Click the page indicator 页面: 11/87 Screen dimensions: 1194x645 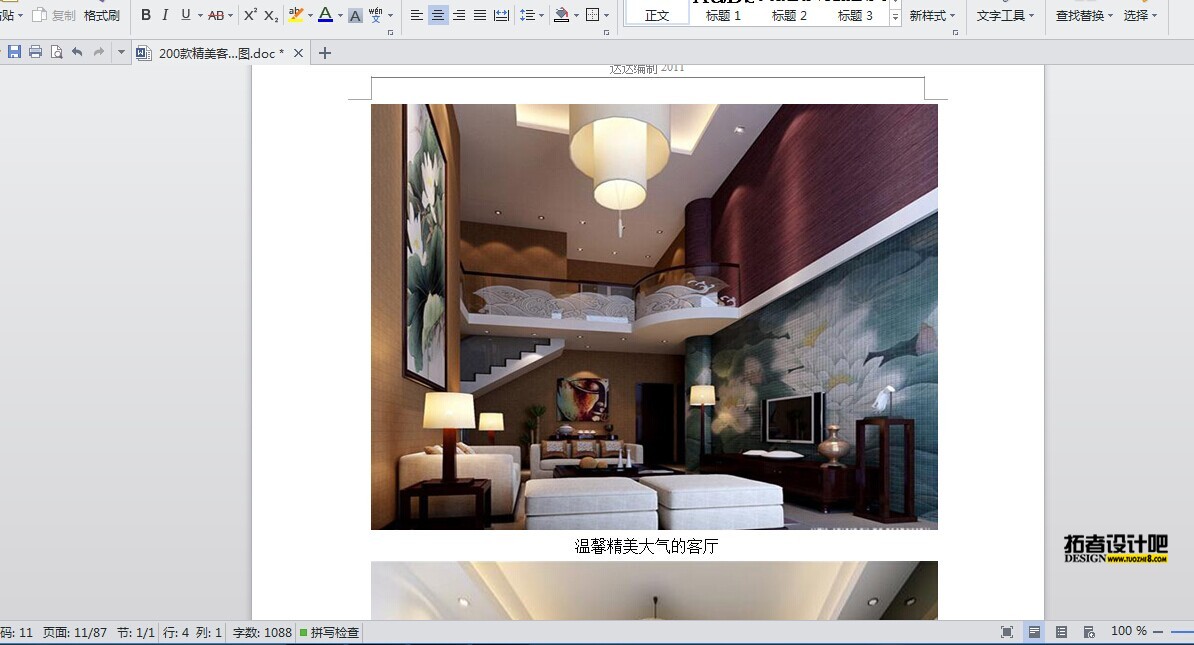pos(75,633)
